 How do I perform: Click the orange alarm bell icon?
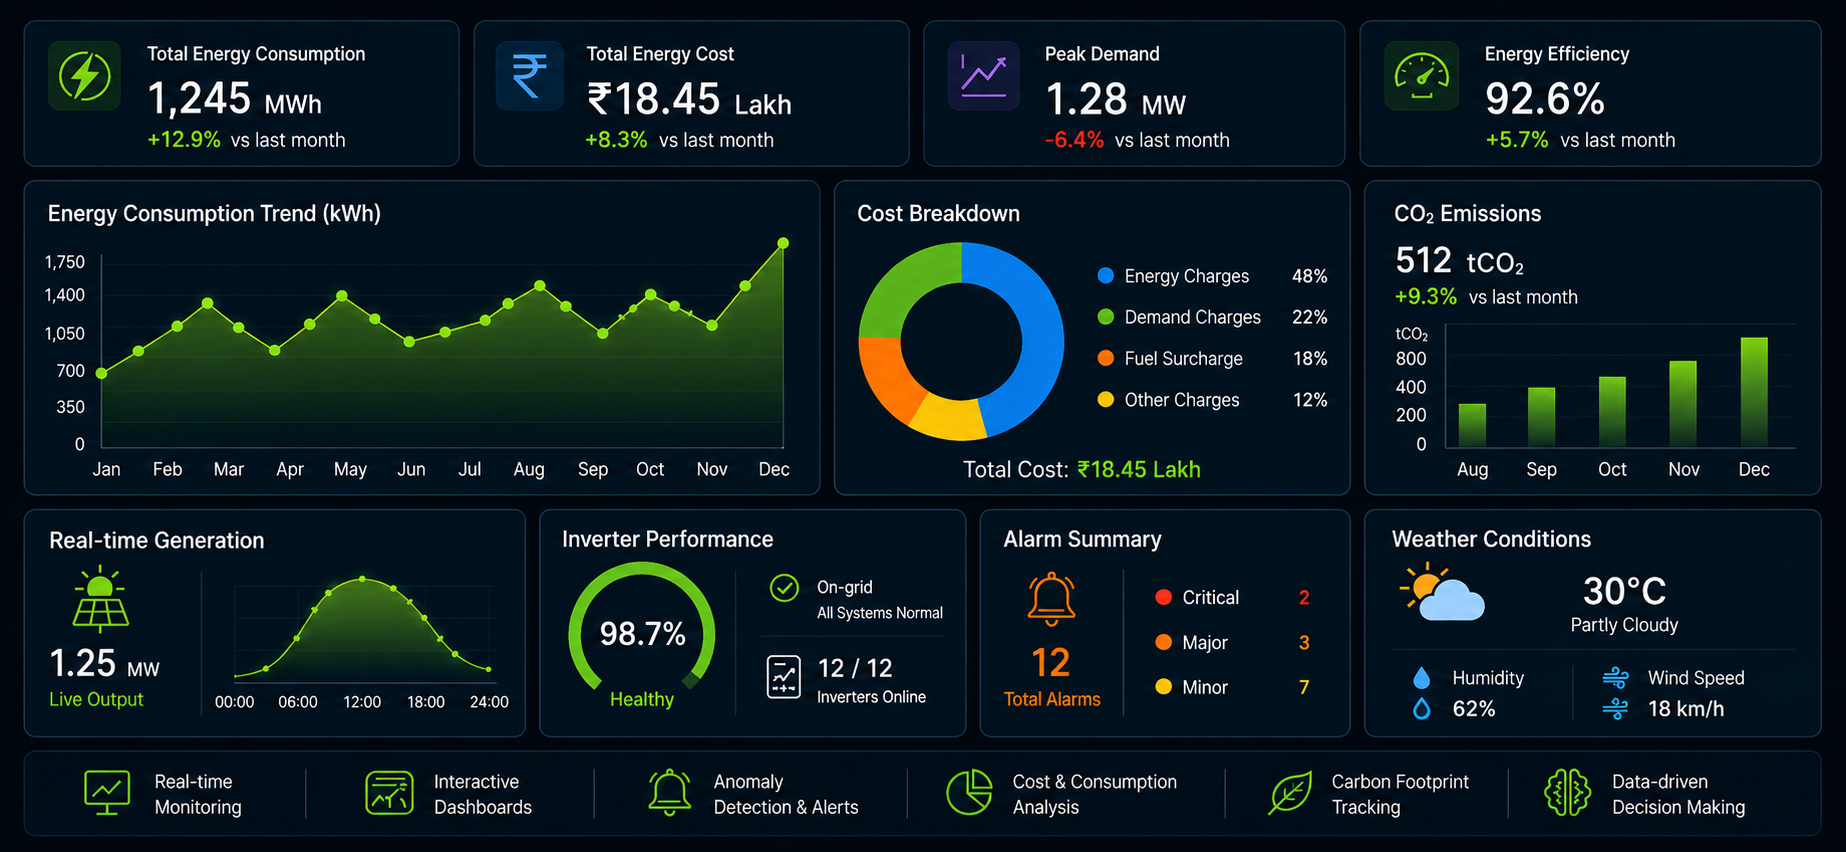(1051, 600)
